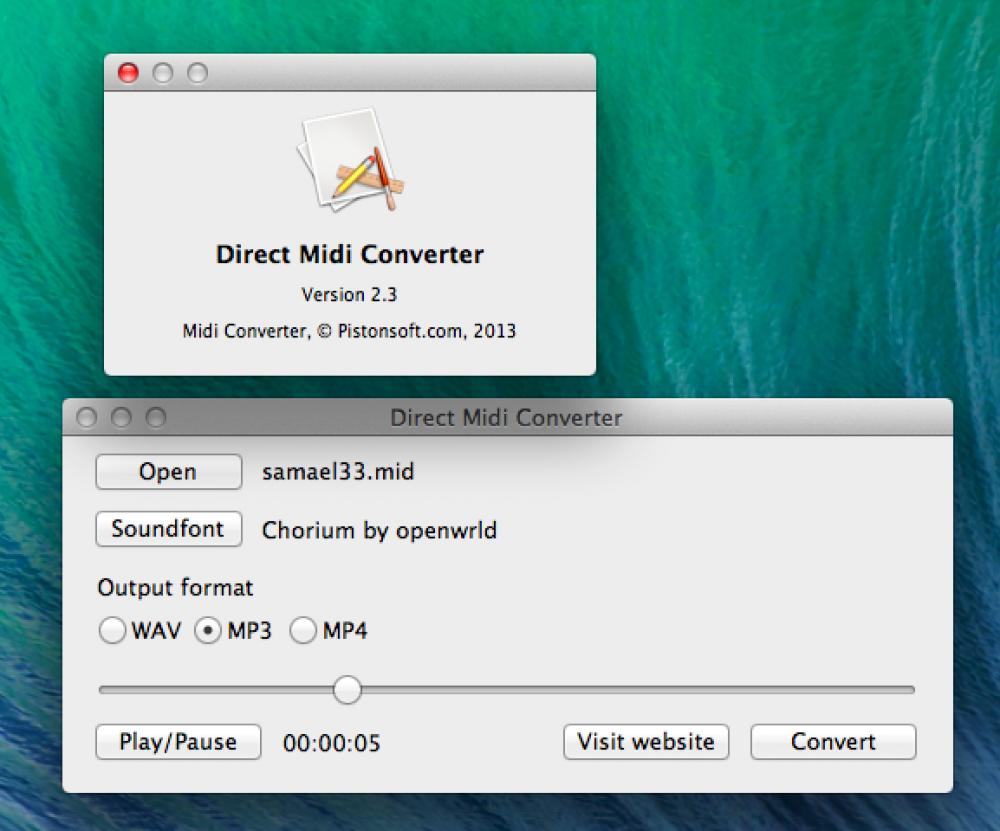
Task: Open the samael33.mid file picker
Action: pos(167,471)
